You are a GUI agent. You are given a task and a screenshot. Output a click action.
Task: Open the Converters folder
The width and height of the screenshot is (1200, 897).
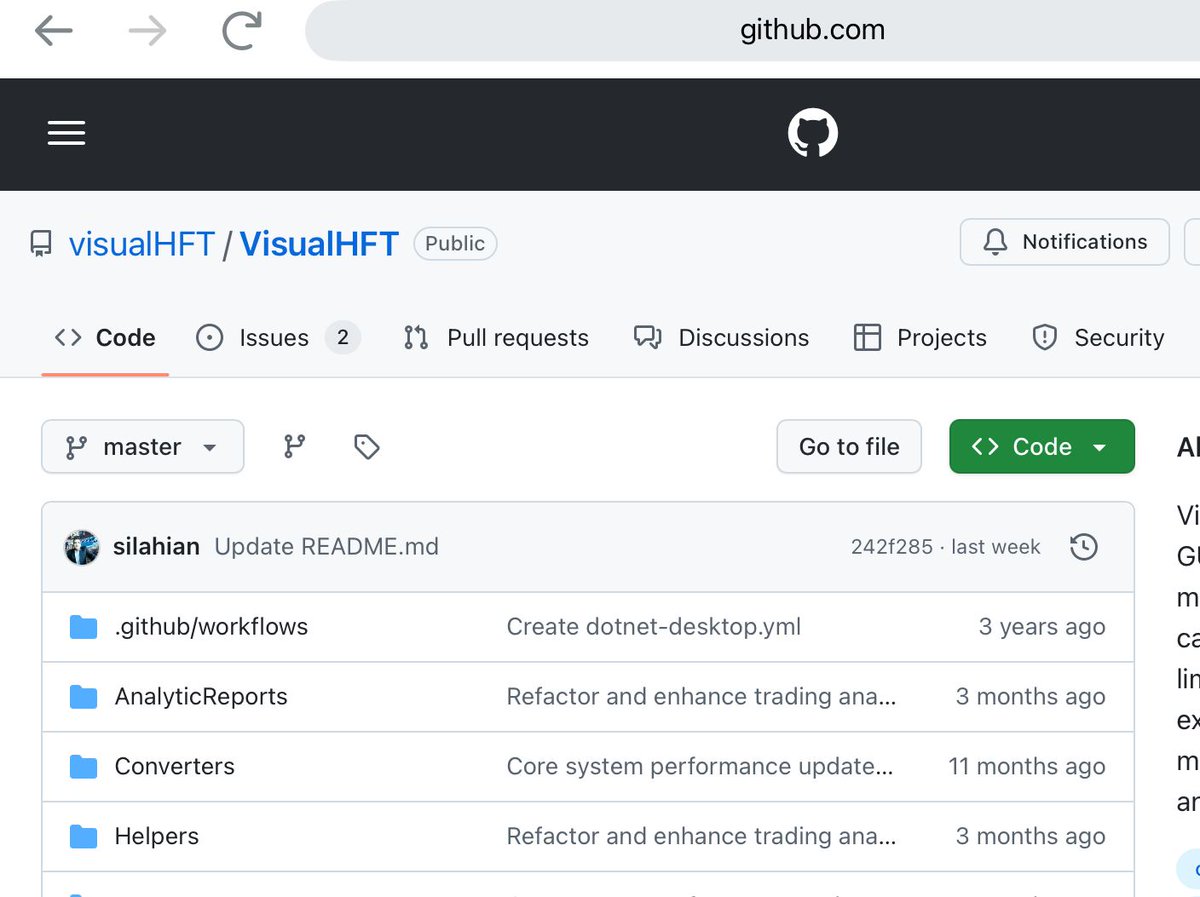pyautogui.click(x=175, y=766)
